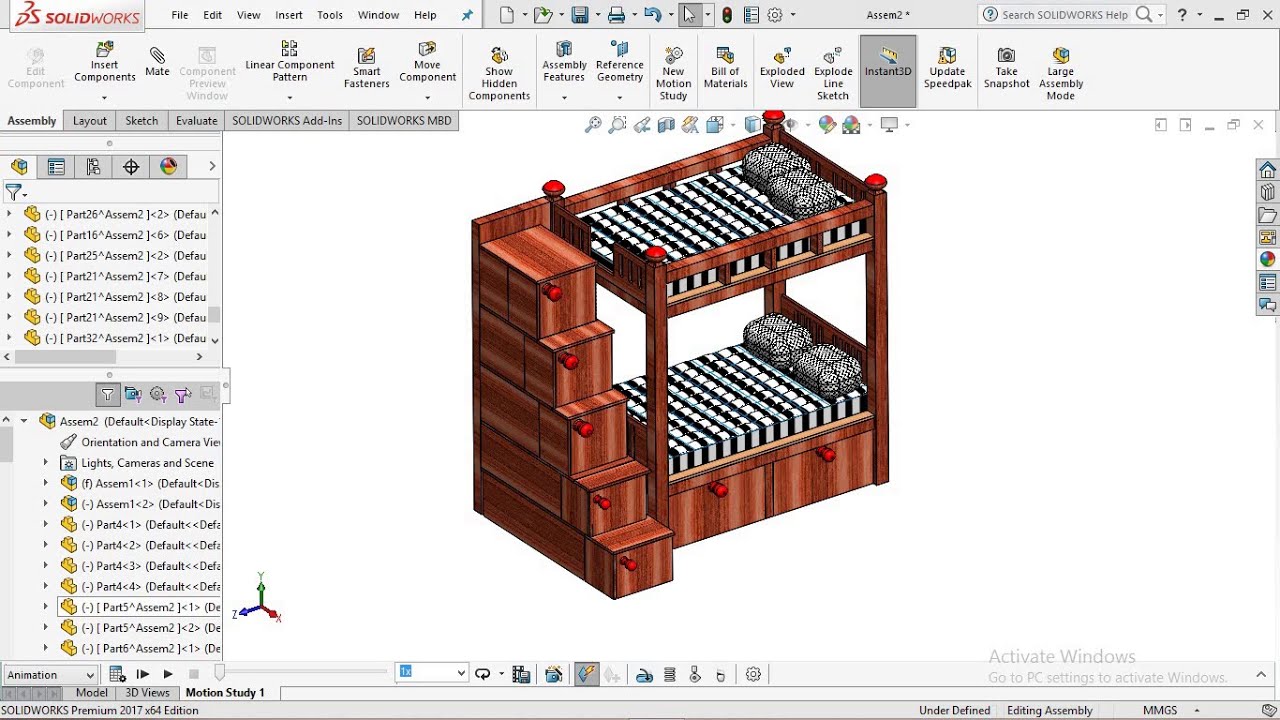The image size is (1280, 720).
Task: Toggle the Filter Driving gear-funnel icon
Action: (x=157, y=395)
